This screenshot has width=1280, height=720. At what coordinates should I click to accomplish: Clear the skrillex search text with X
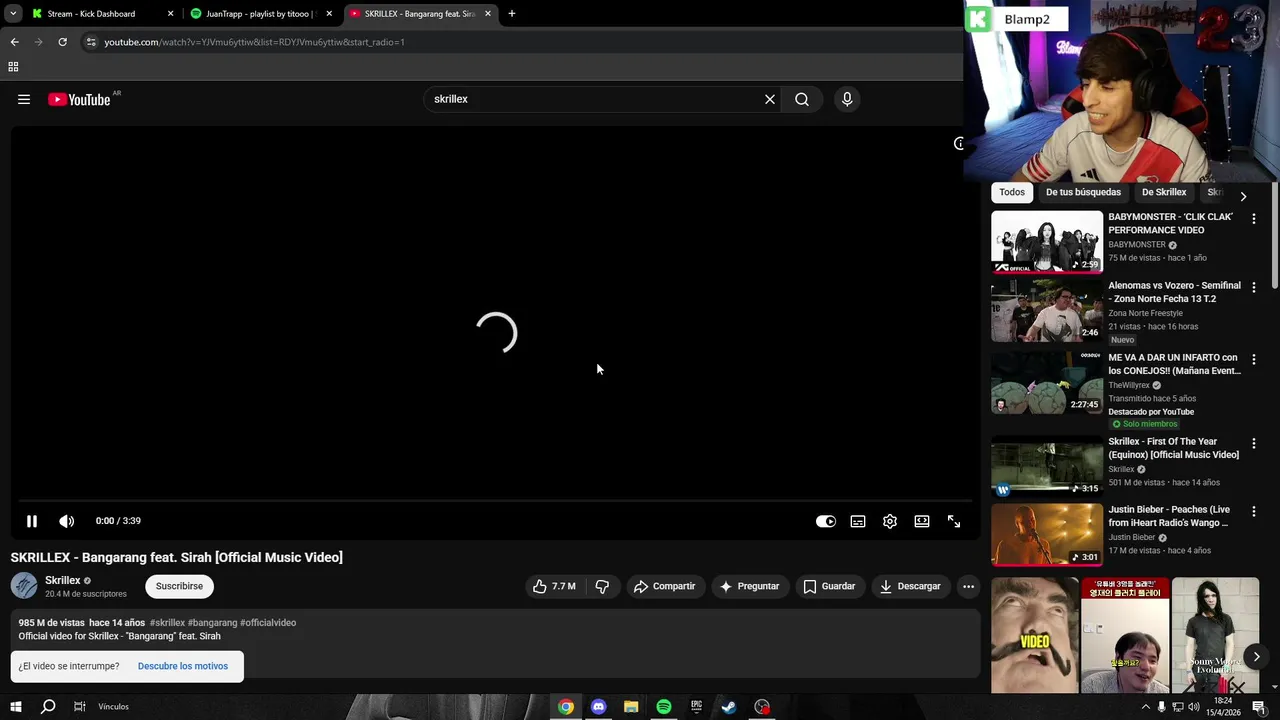pyautogui.click(x=770, y=99)
